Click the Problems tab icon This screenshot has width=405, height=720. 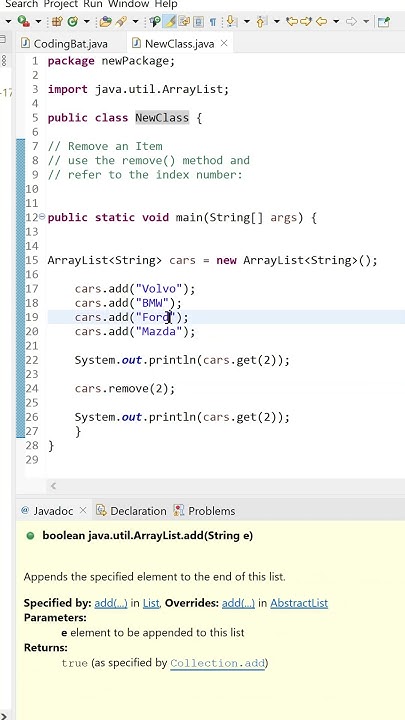[179, 510]
